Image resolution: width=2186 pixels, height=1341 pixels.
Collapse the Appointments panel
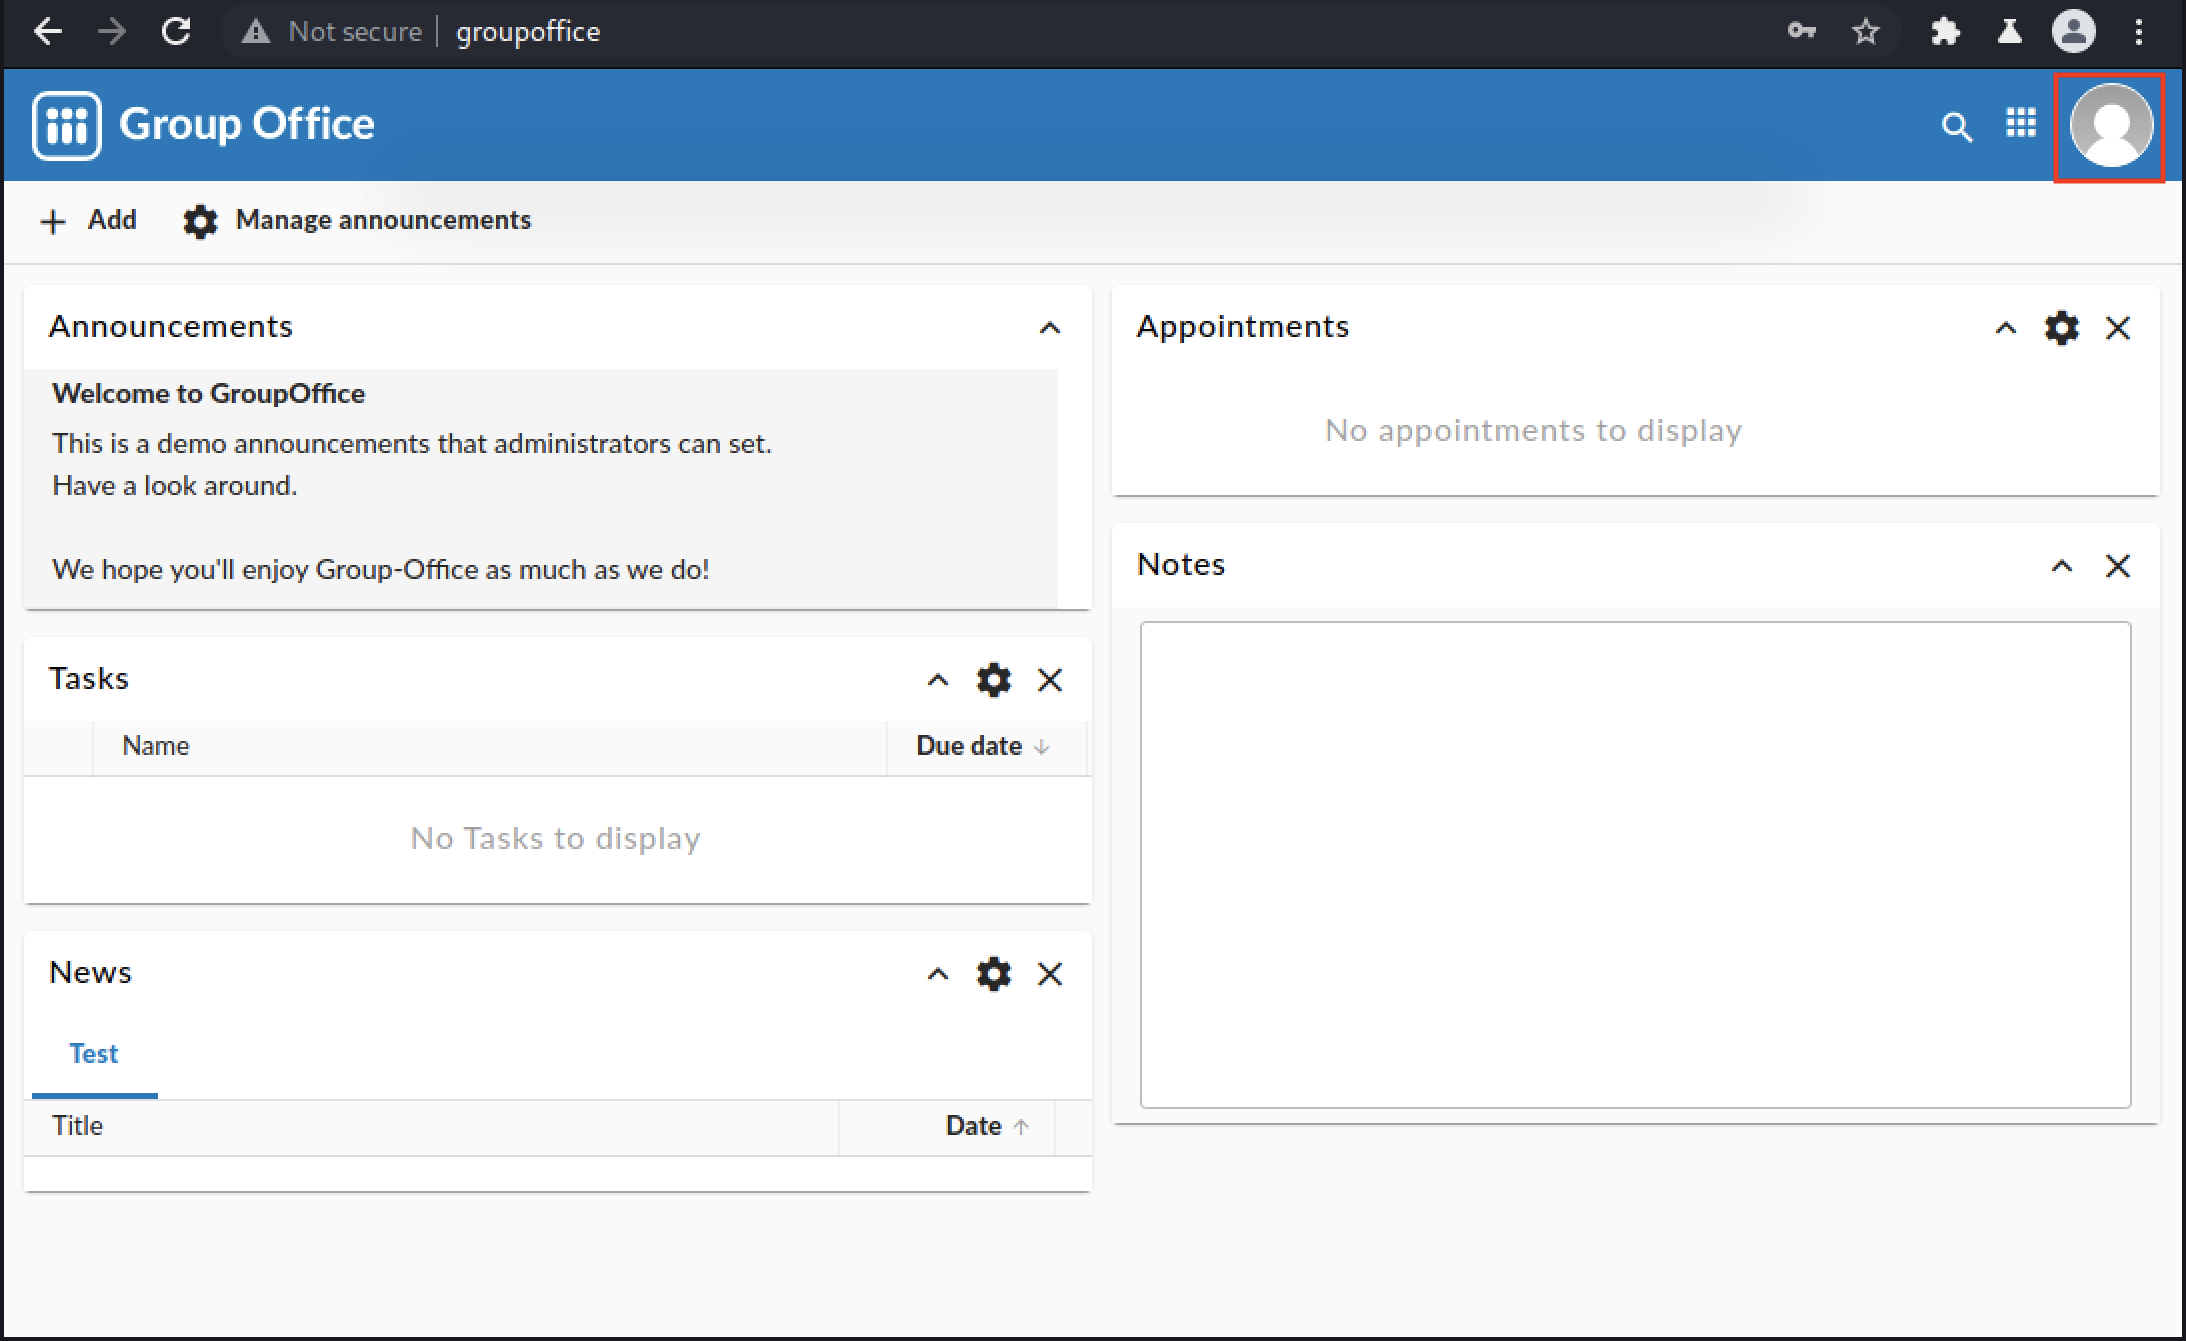pyautogui.click(x=2005, y=328)
